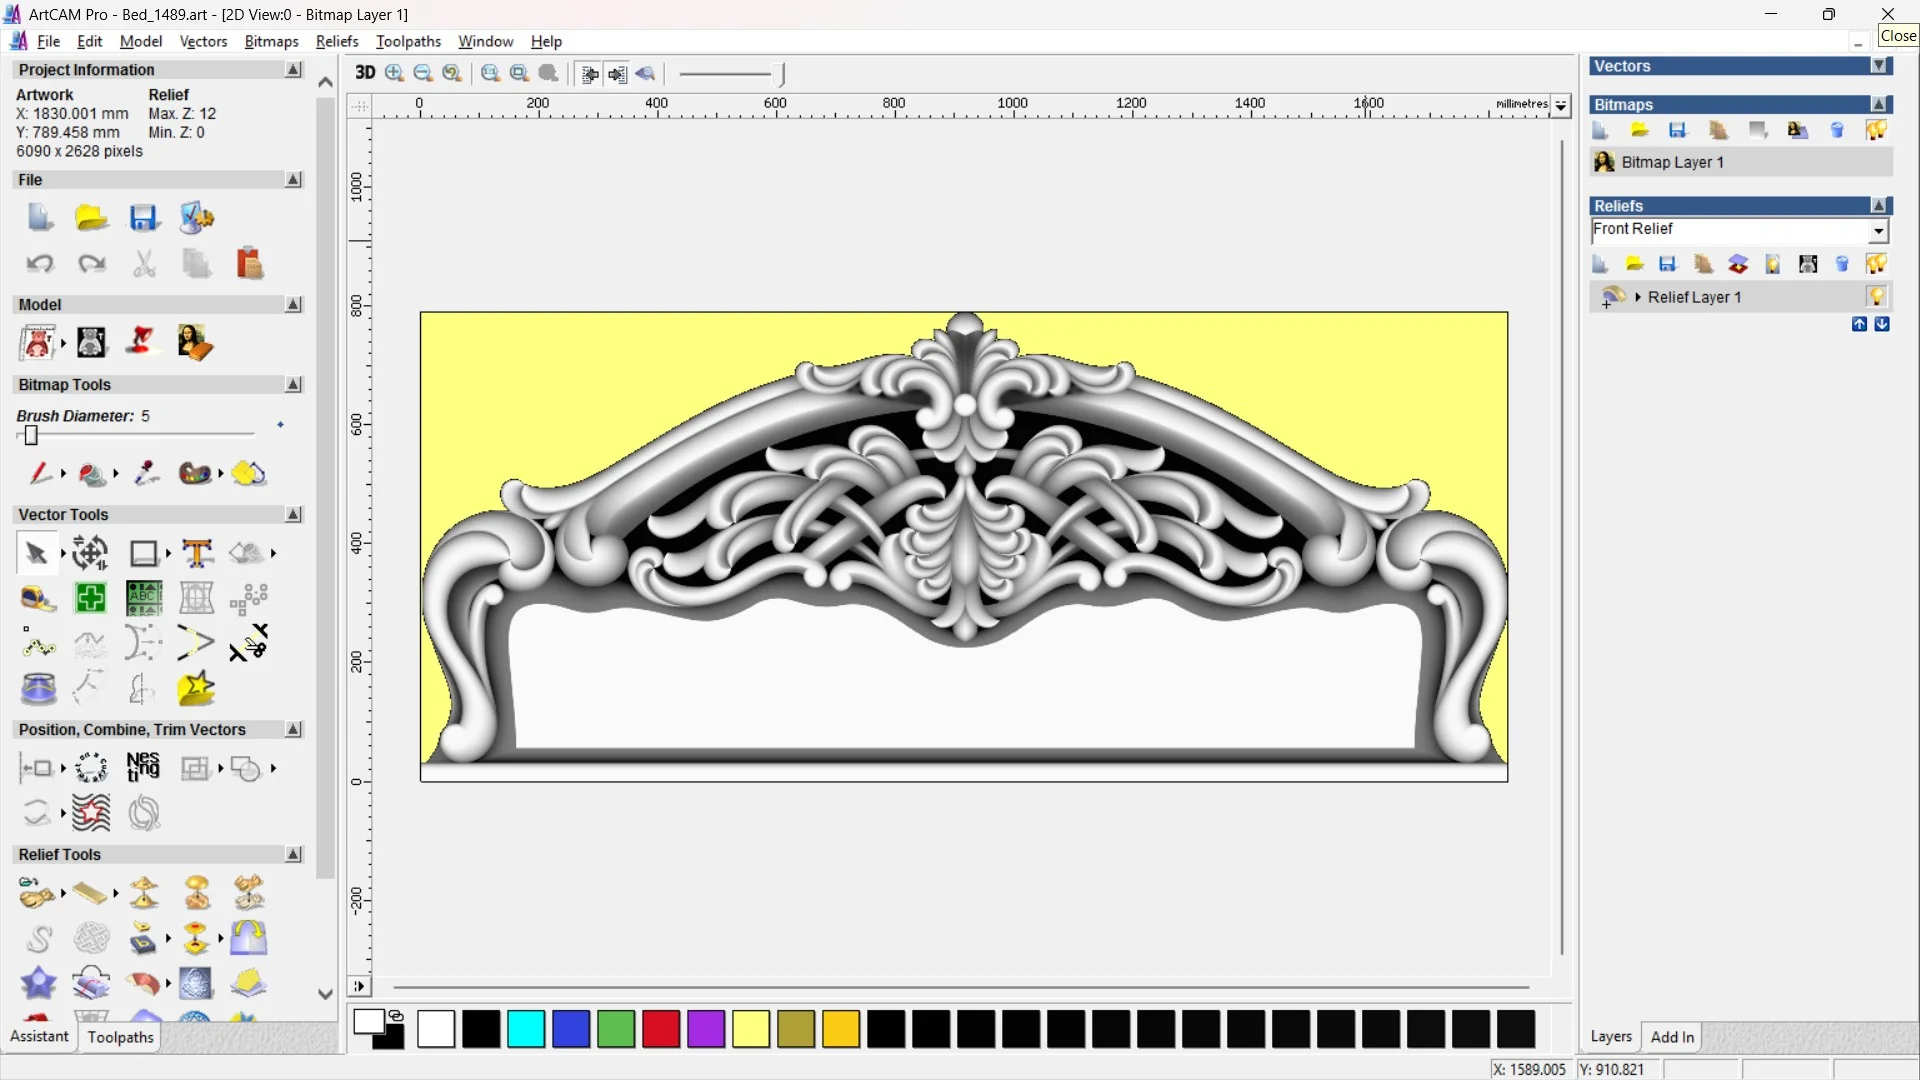Open the Toolpaths menu
This screenshot has width=1920, height=1080.
point(408,41)
